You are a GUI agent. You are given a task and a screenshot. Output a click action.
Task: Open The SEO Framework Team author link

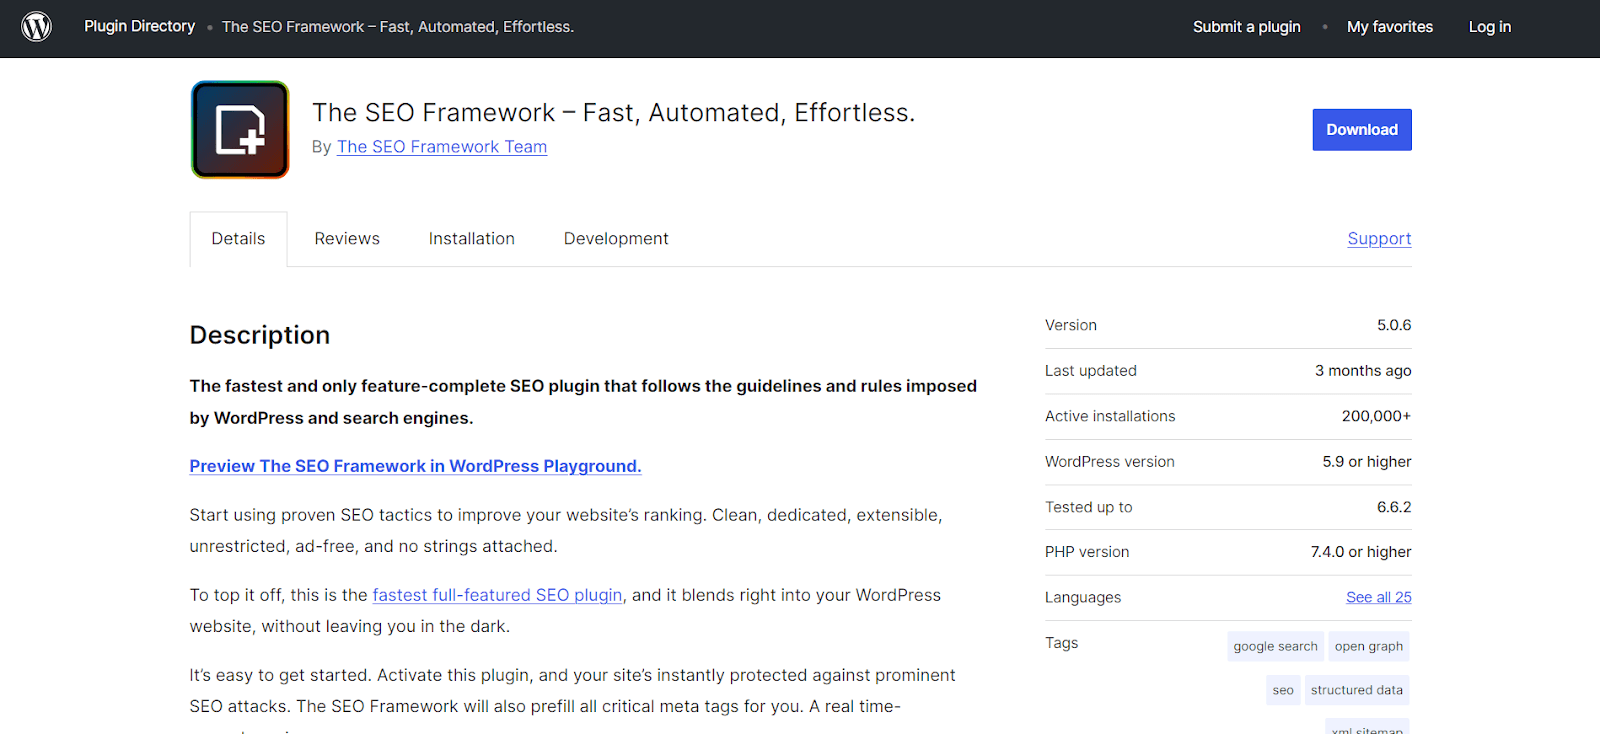point(442,147)
